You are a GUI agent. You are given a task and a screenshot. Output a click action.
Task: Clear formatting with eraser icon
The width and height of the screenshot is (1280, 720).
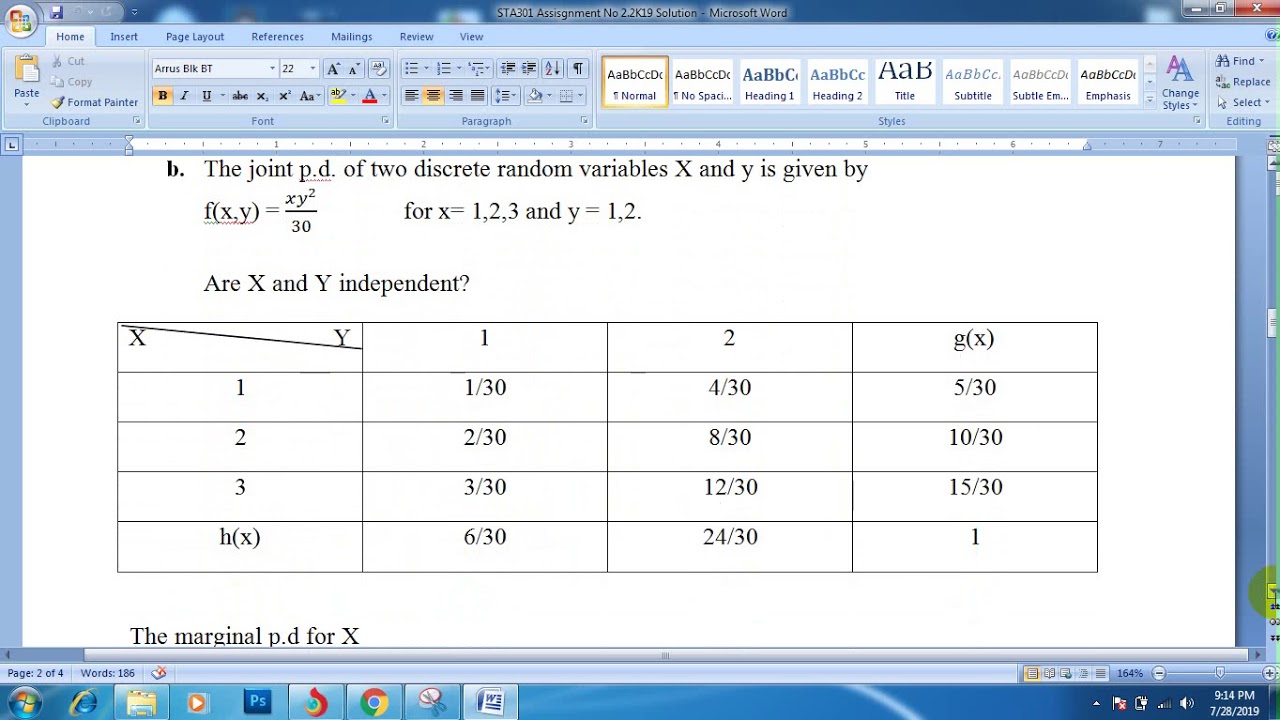pos(378,69)
